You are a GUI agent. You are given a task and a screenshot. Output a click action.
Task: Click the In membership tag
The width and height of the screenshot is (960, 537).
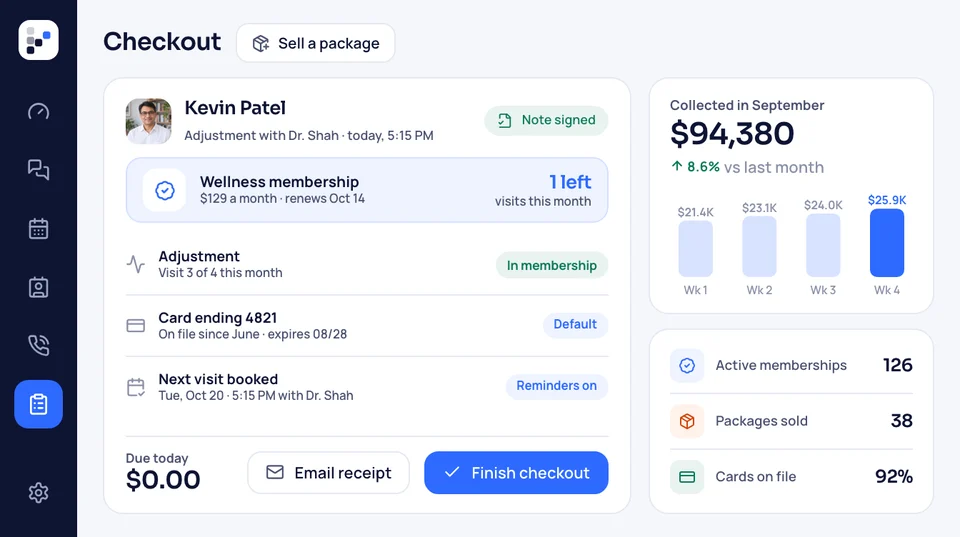552,265
